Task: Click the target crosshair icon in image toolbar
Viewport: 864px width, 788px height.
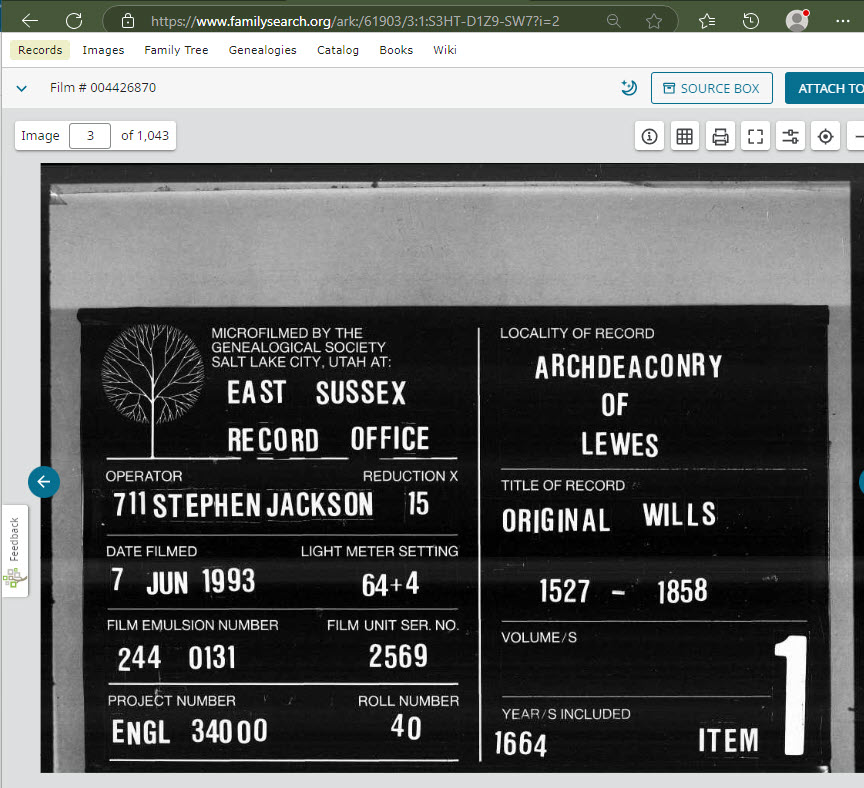Action: pos(825,136)
